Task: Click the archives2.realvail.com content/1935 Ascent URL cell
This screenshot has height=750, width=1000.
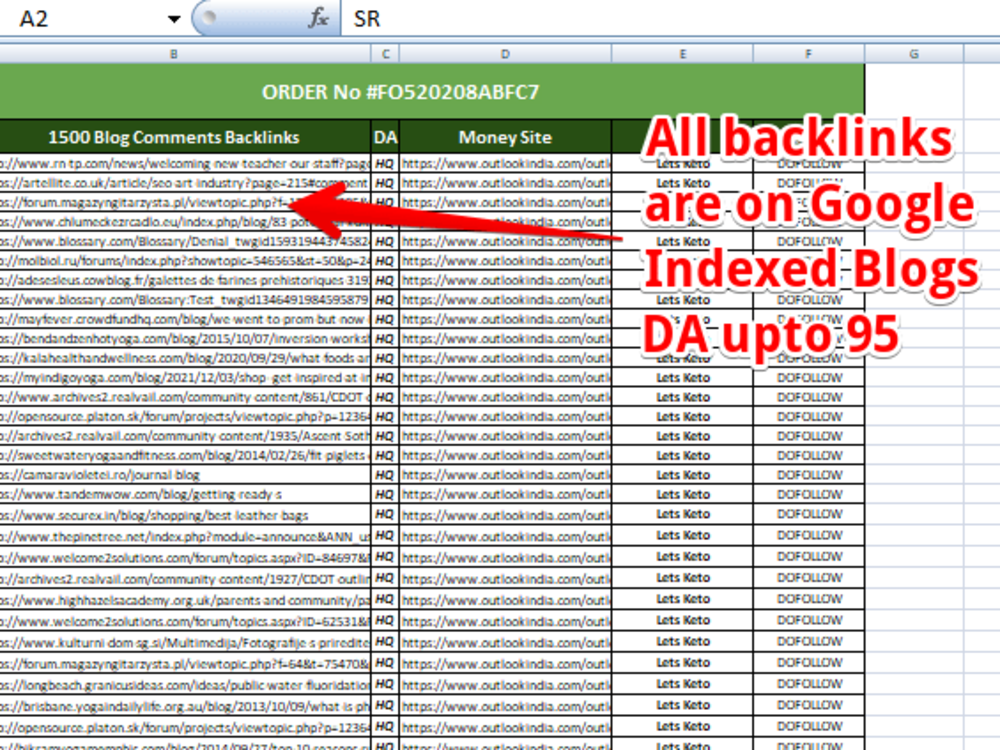Action: 185,436
